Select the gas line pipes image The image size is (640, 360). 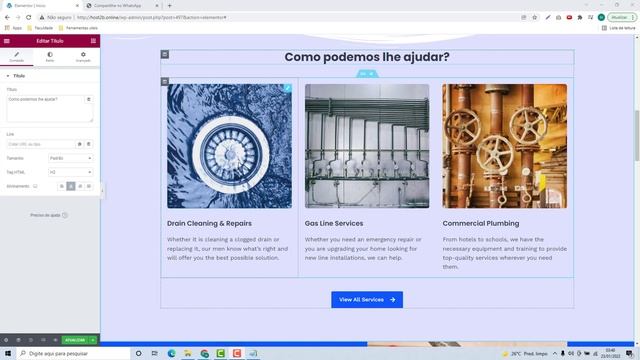pyautogui.click(x=367, y=146)
